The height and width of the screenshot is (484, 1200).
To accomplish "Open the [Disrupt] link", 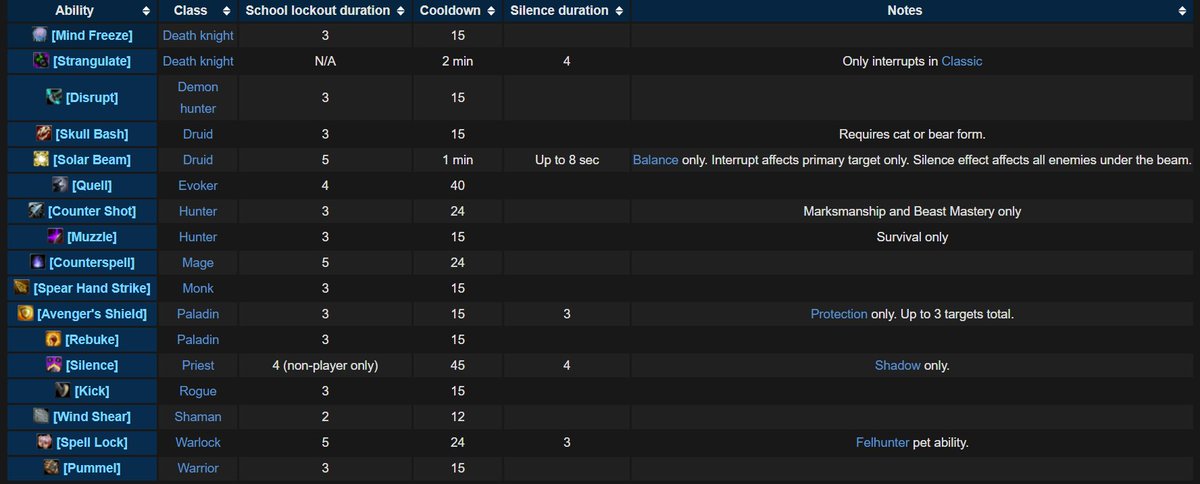I will click(92, 97).
